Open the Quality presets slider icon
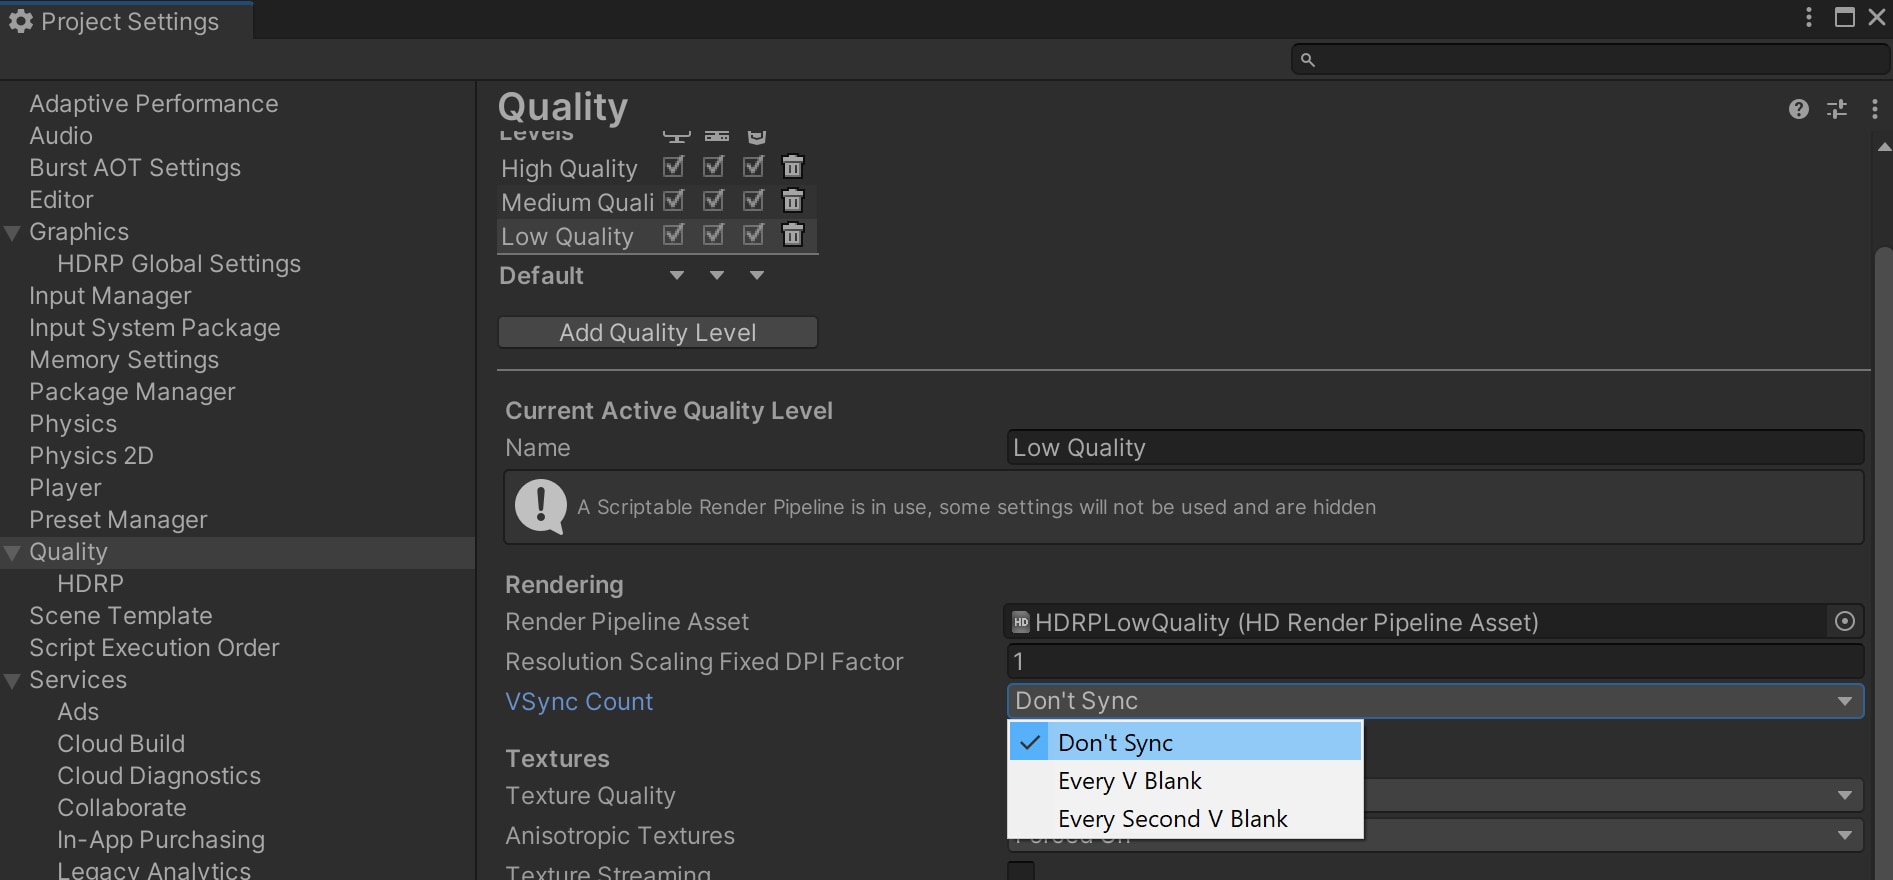The height and width of the screenshot is (880, 1893). [x=1837, y=109]
